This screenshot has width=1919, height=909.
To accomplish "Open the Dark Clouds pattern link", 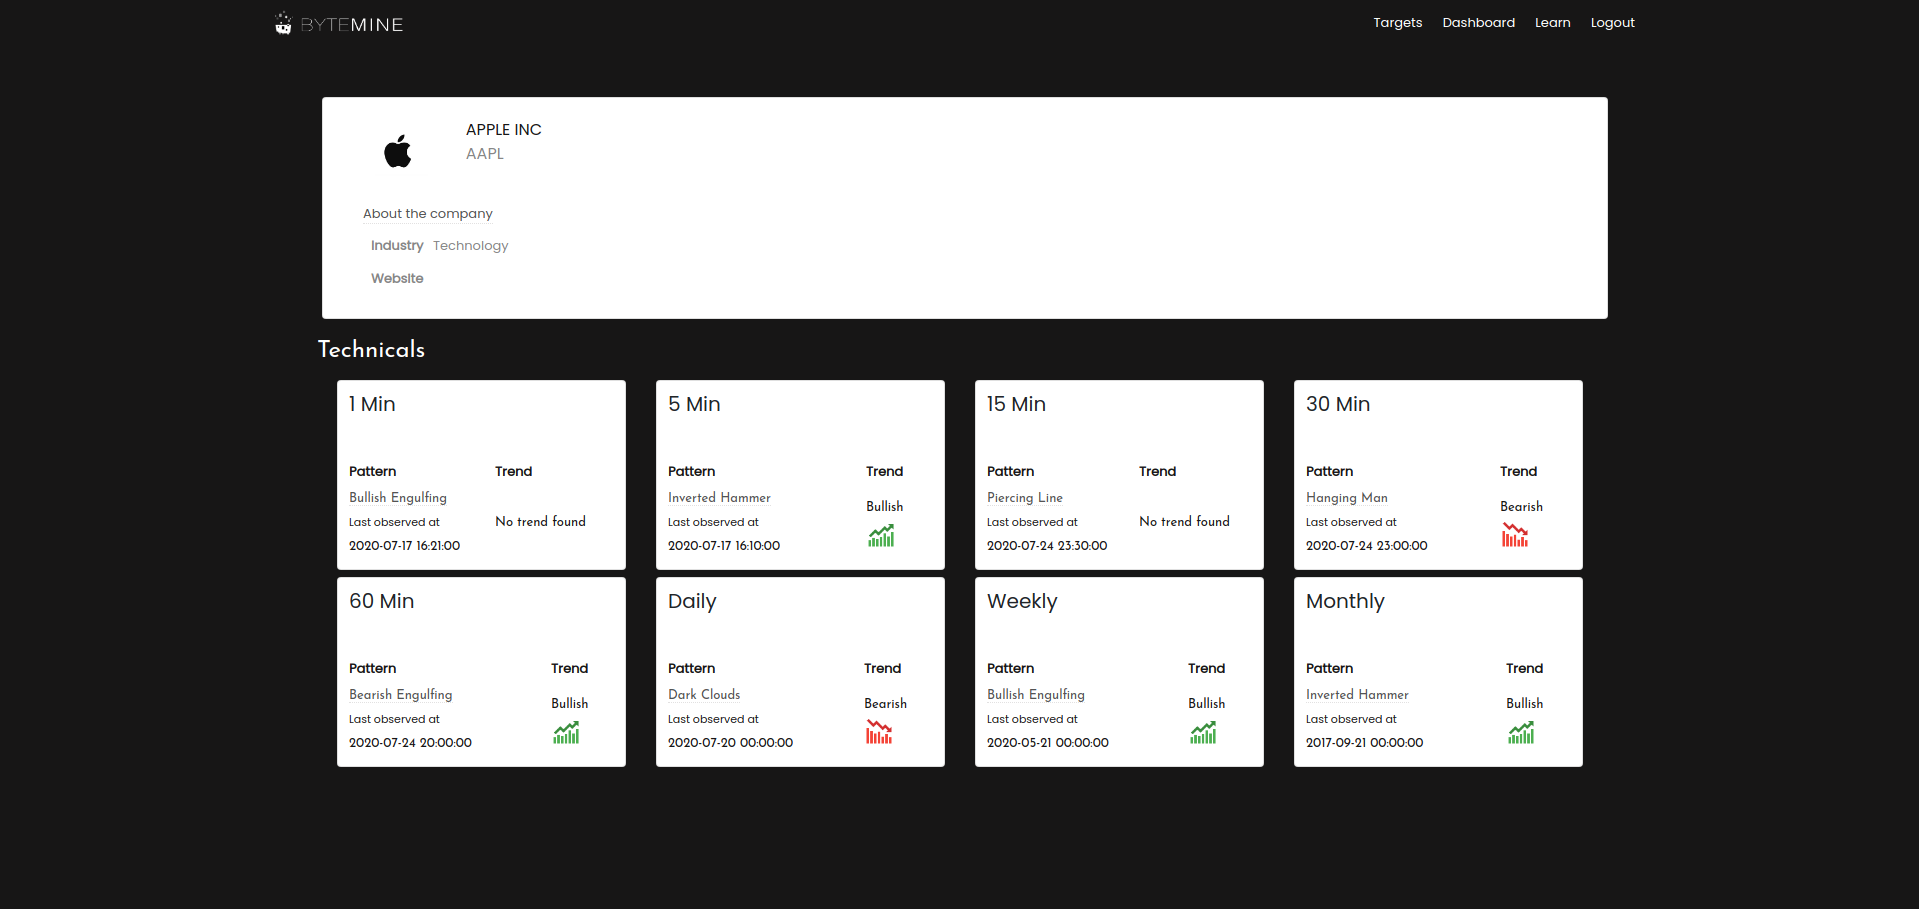I will [x=704, y=695].
